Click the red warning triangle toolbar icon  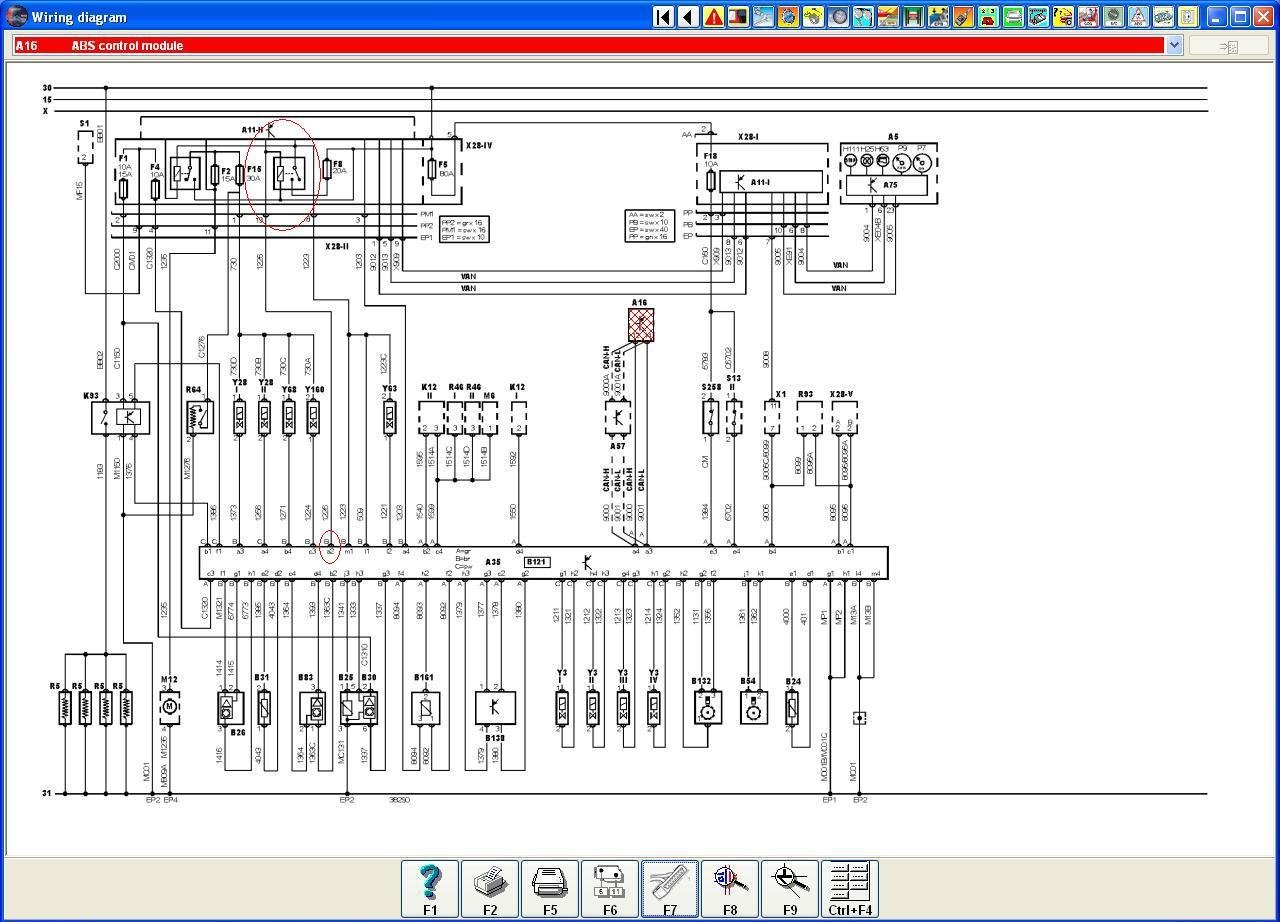point(713,17)
